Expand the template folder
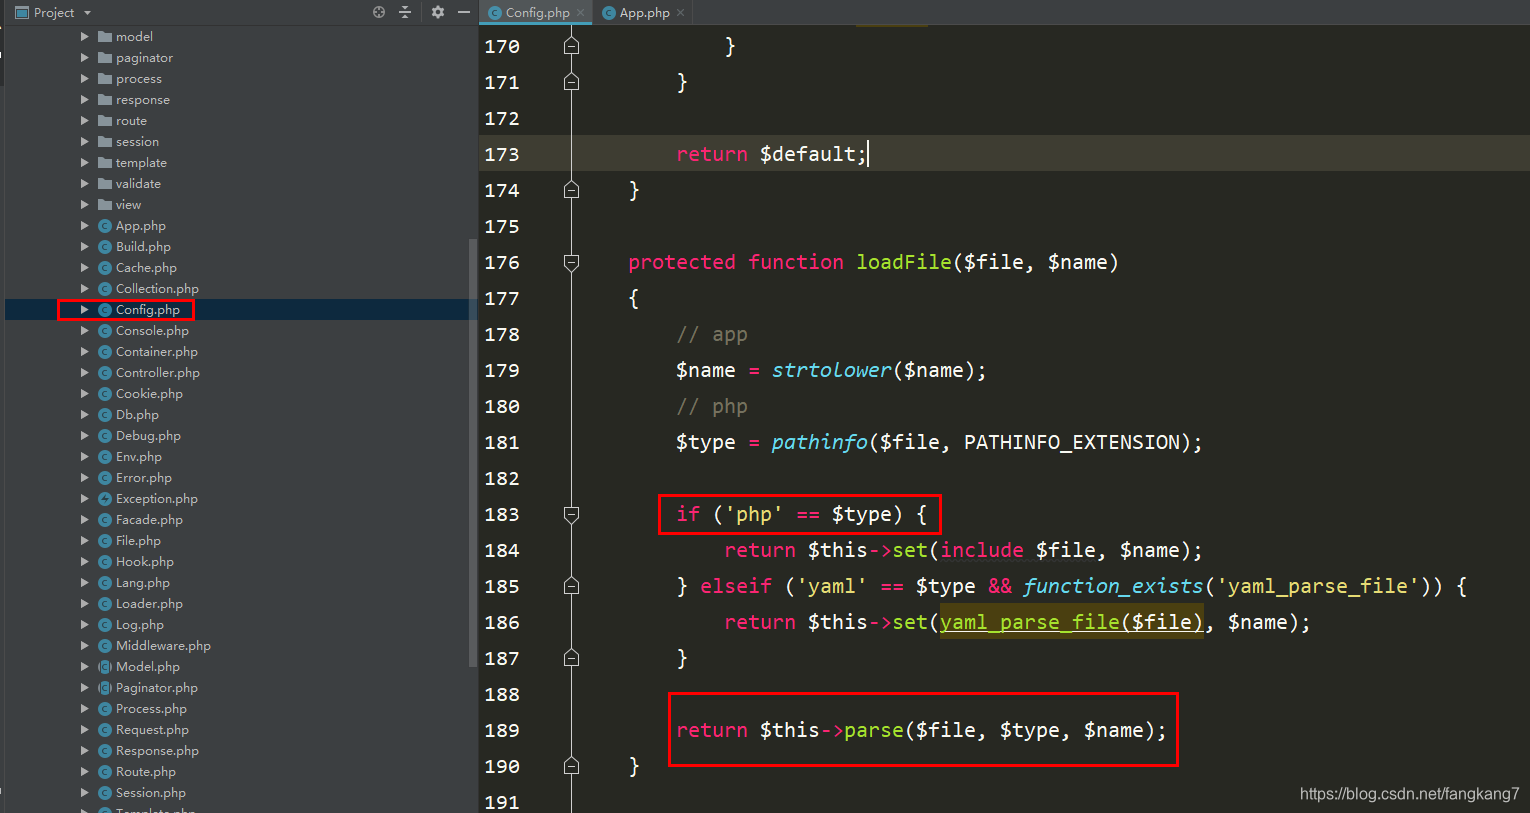This screenshot has height=813, width=1530. pos(85,163)
